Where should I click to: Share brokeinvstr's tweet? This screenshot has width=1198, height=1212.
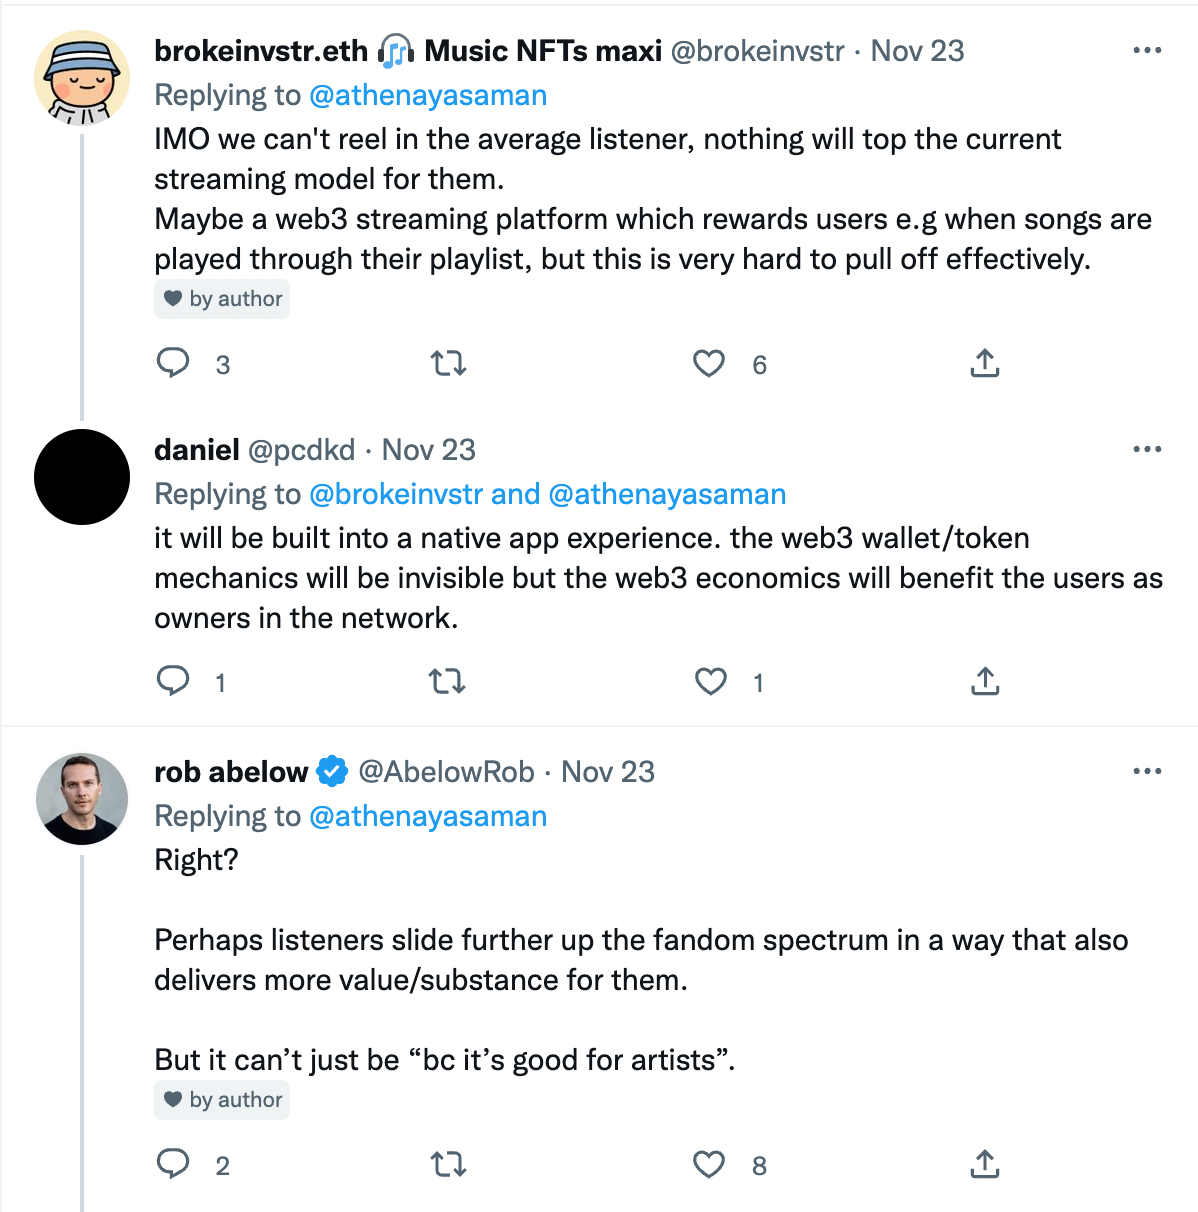pyautogui.click(x=985, y=363)
